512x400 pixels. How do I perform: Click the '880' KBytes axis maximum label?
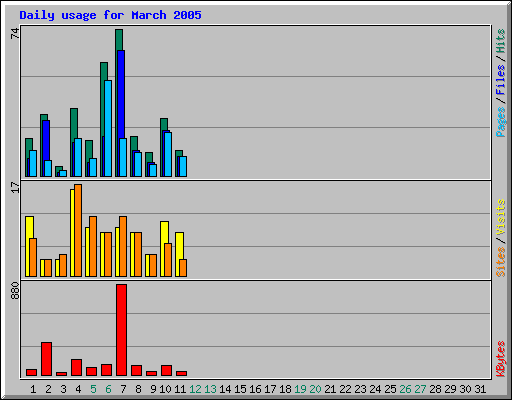click(15, 291)
